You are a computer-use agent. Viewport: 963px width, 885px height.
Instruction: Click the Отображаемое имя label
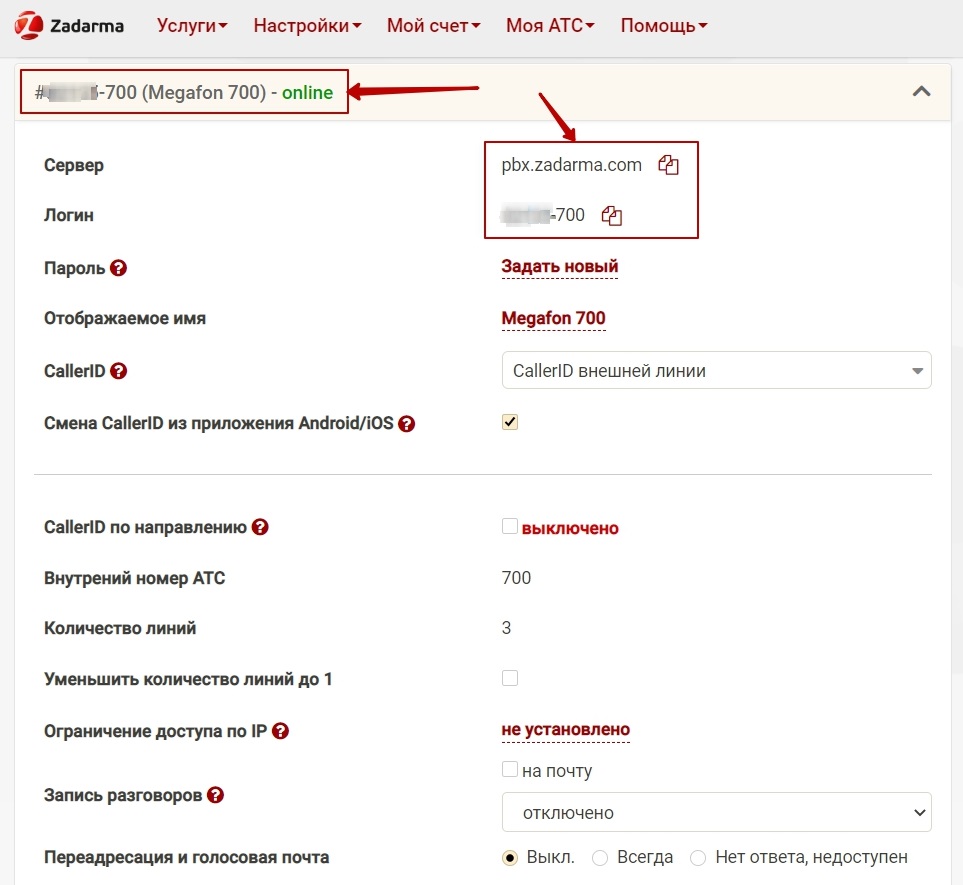[125, 318]
